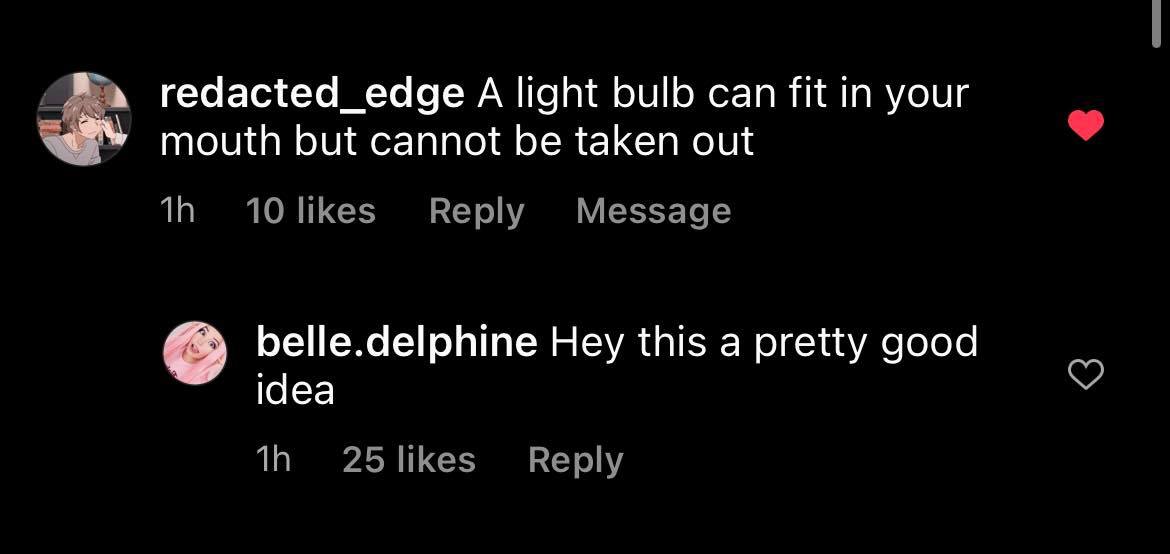Like belle.delphine's reply with the heart outline
Screen dimensions: 1170x554
coord(1086,374)
